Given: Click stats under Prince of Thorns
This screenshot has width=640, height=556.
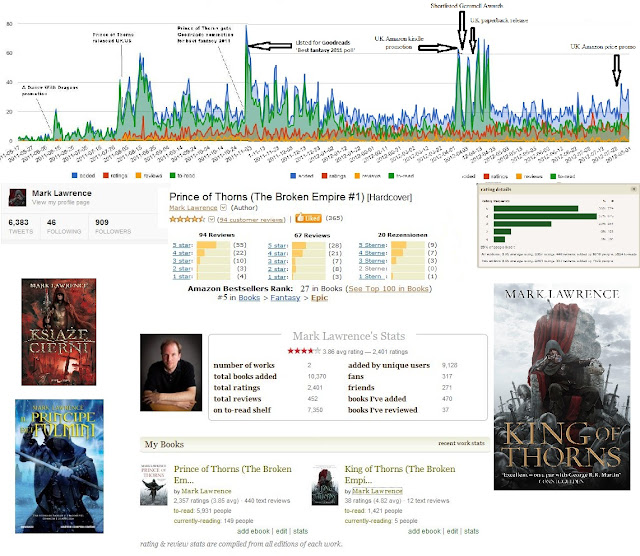Looking at the screenshot, I should [300, 531].
